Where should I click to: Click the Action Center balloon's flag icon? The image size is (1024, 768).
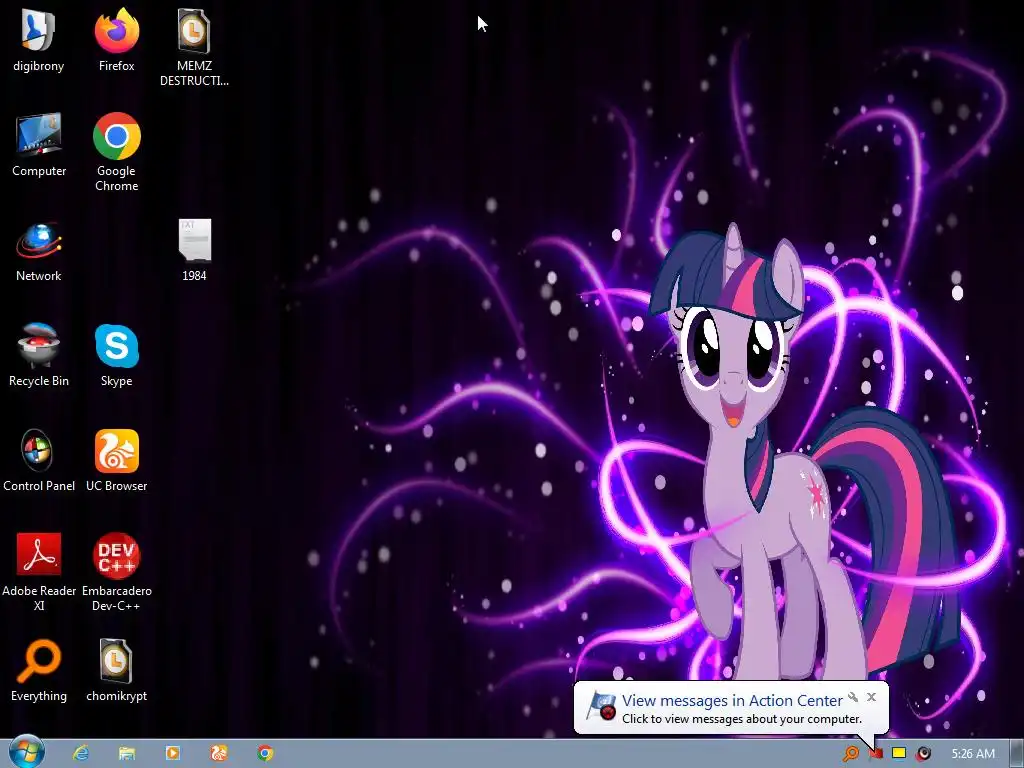600,707
